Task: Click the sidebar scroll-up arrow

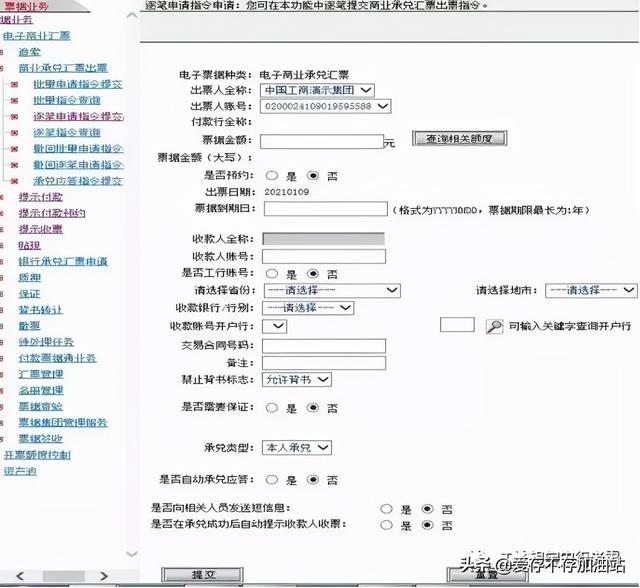Action: 132,16
